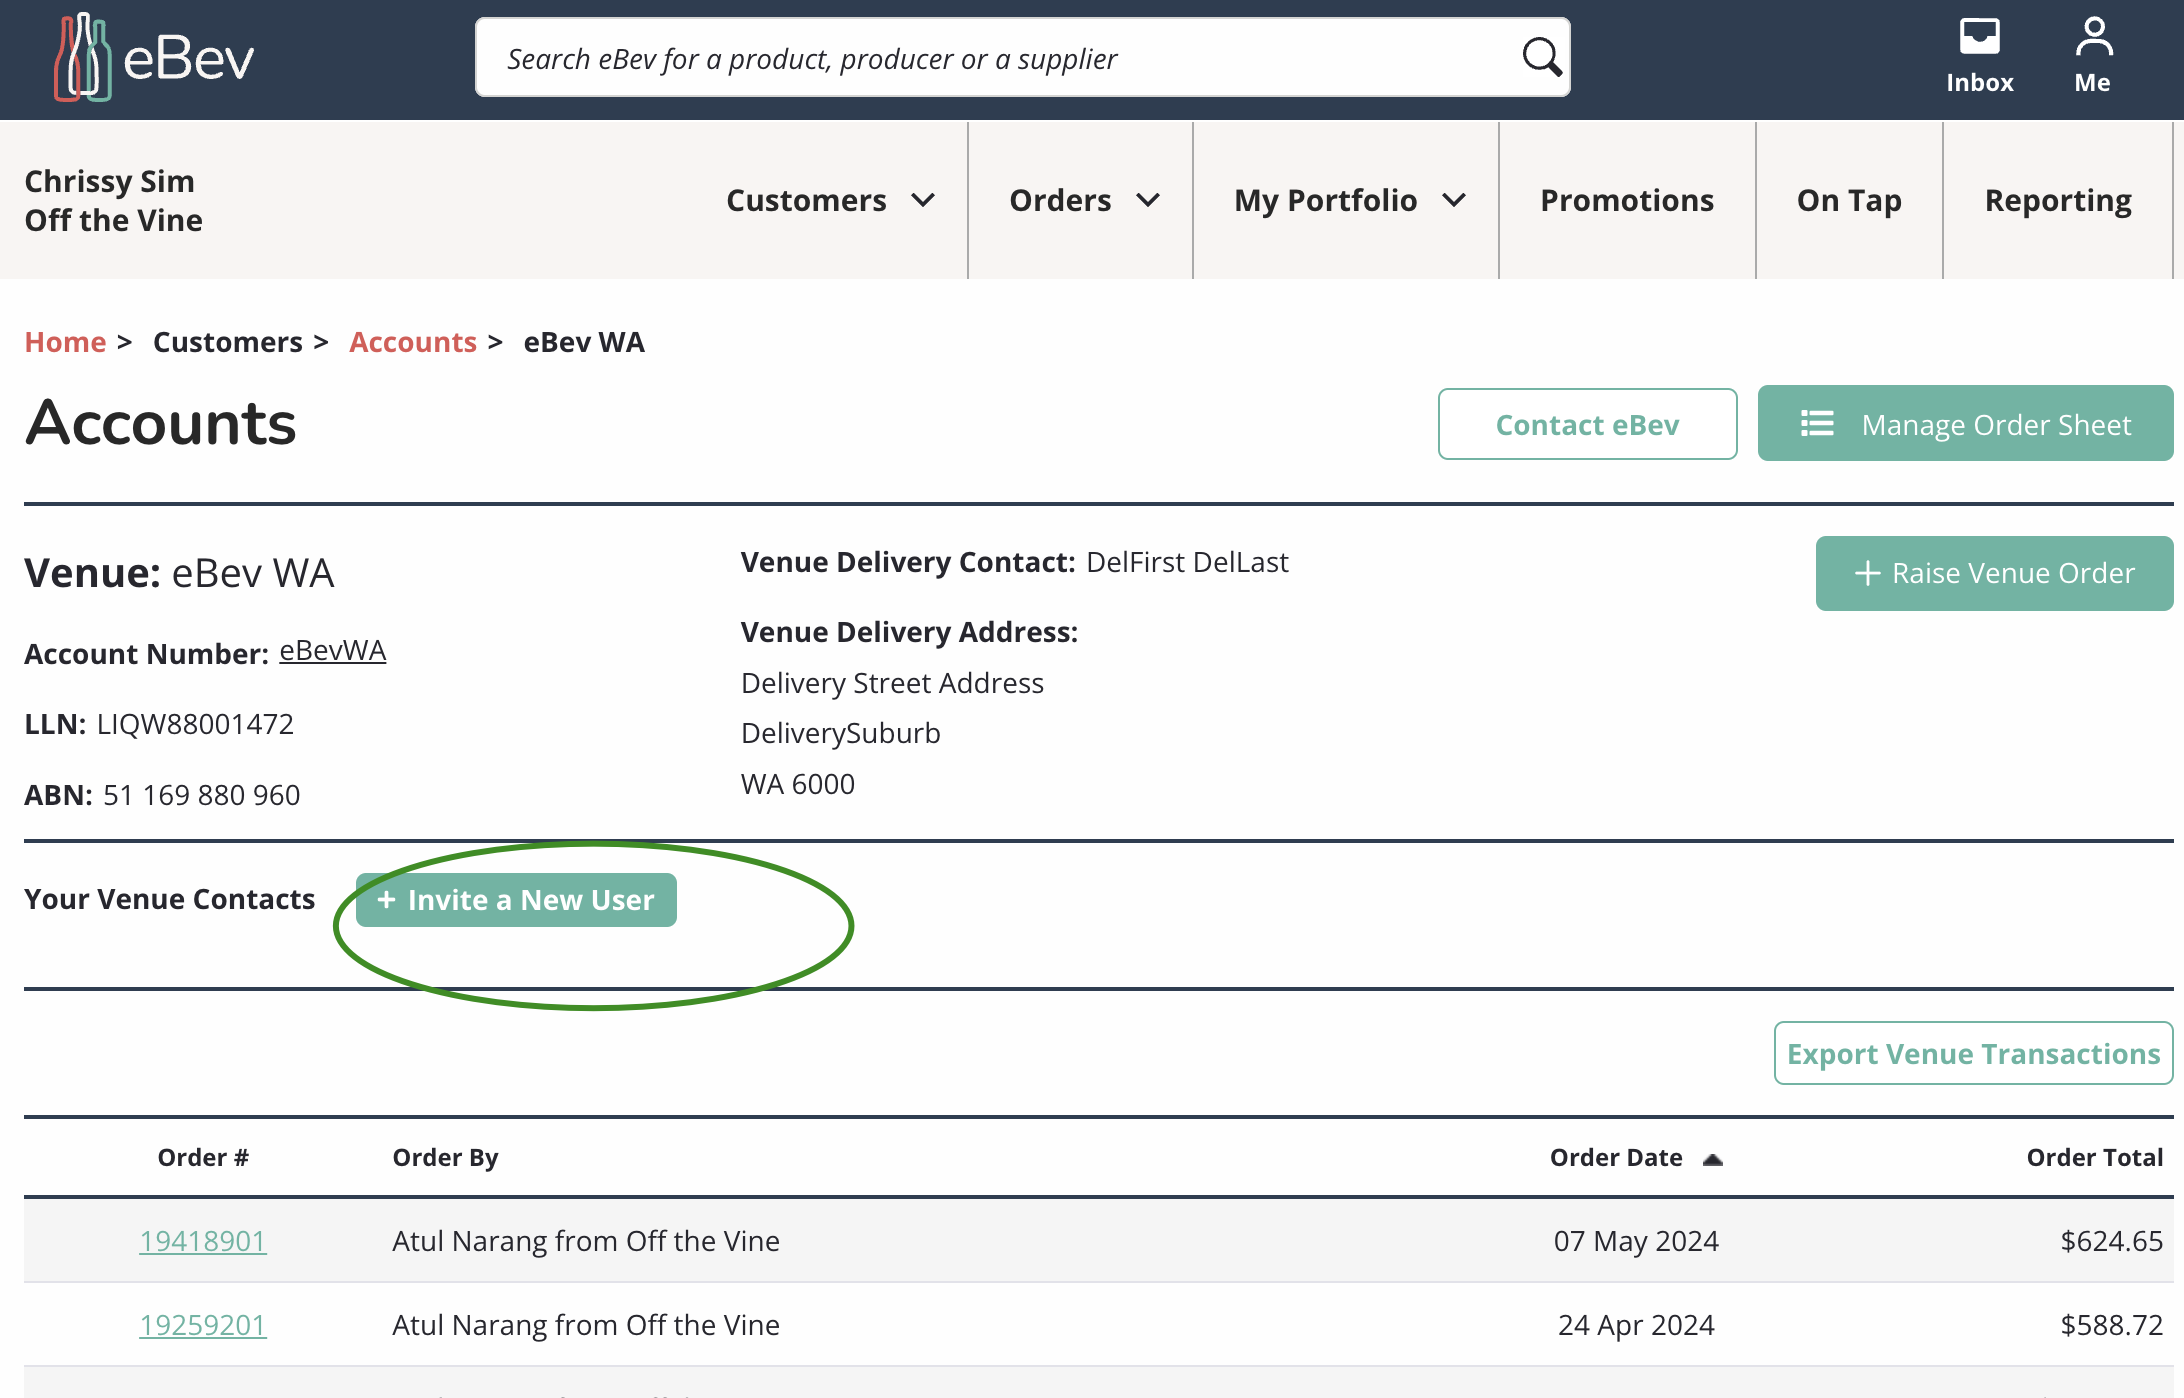Click the list icon on Manage Order Sheet
Screen dimensions: 2184x1398
pos(1817,424)
